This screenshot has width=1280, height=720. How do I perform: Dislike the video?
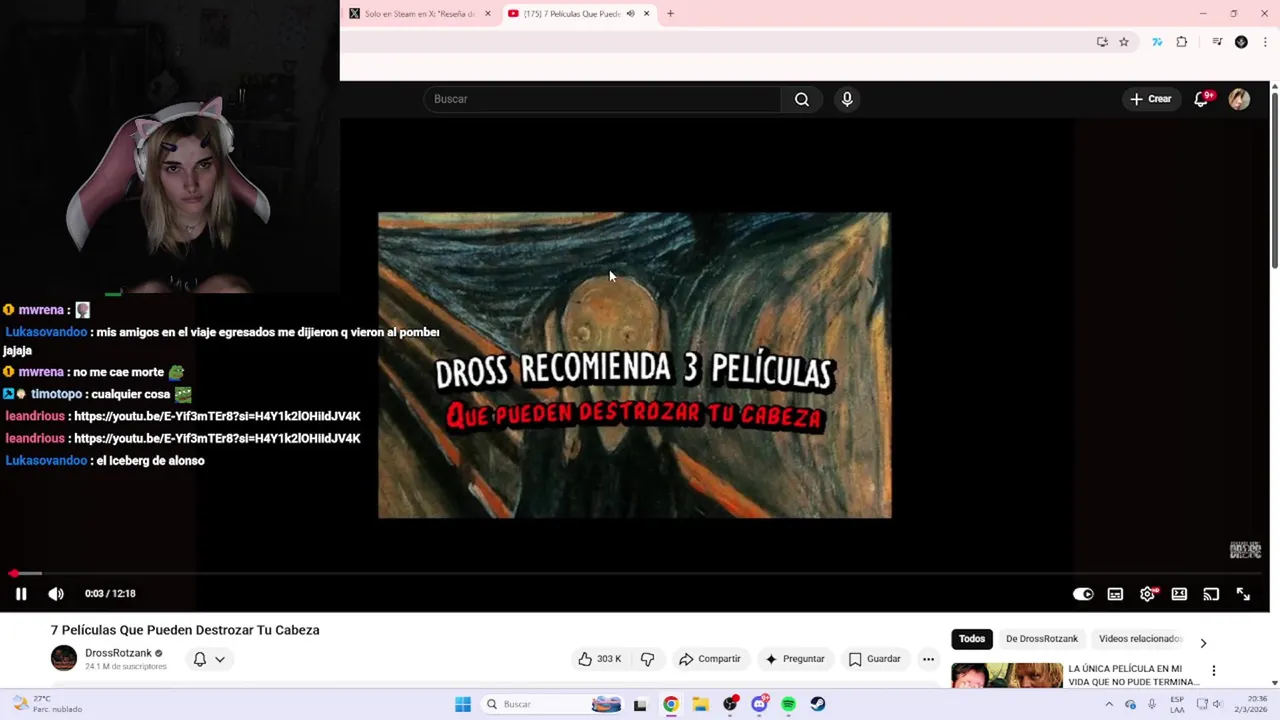click(648, 659)
